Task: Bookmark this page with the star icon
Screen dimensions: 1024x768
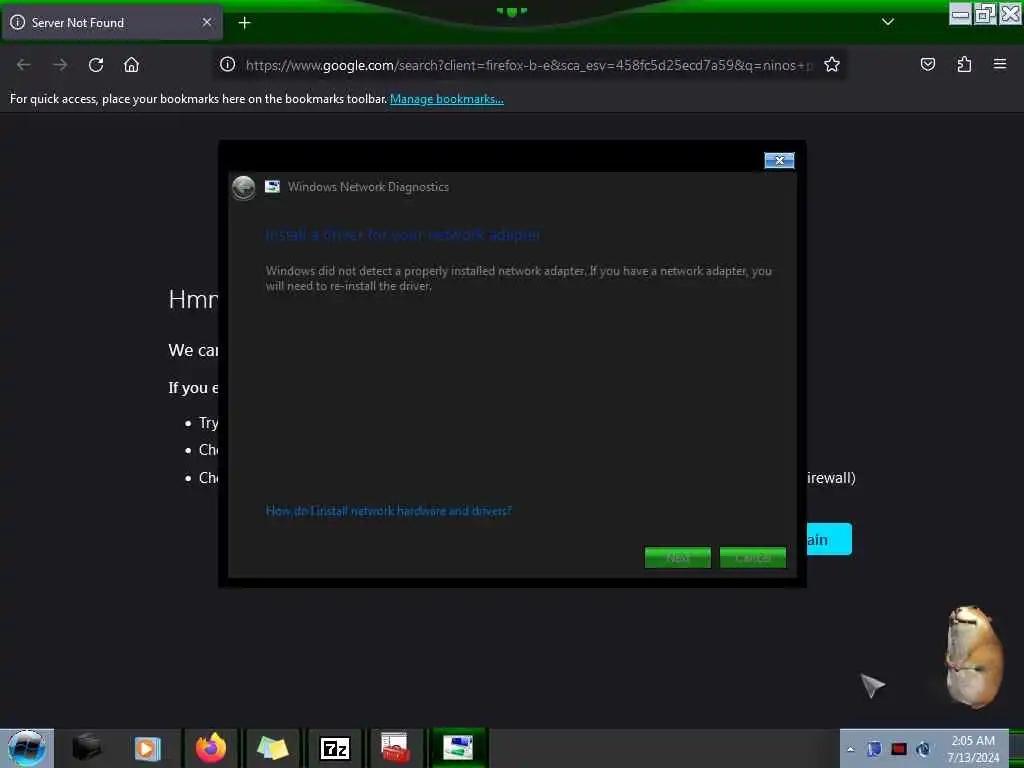Action: tap(831, 64)
